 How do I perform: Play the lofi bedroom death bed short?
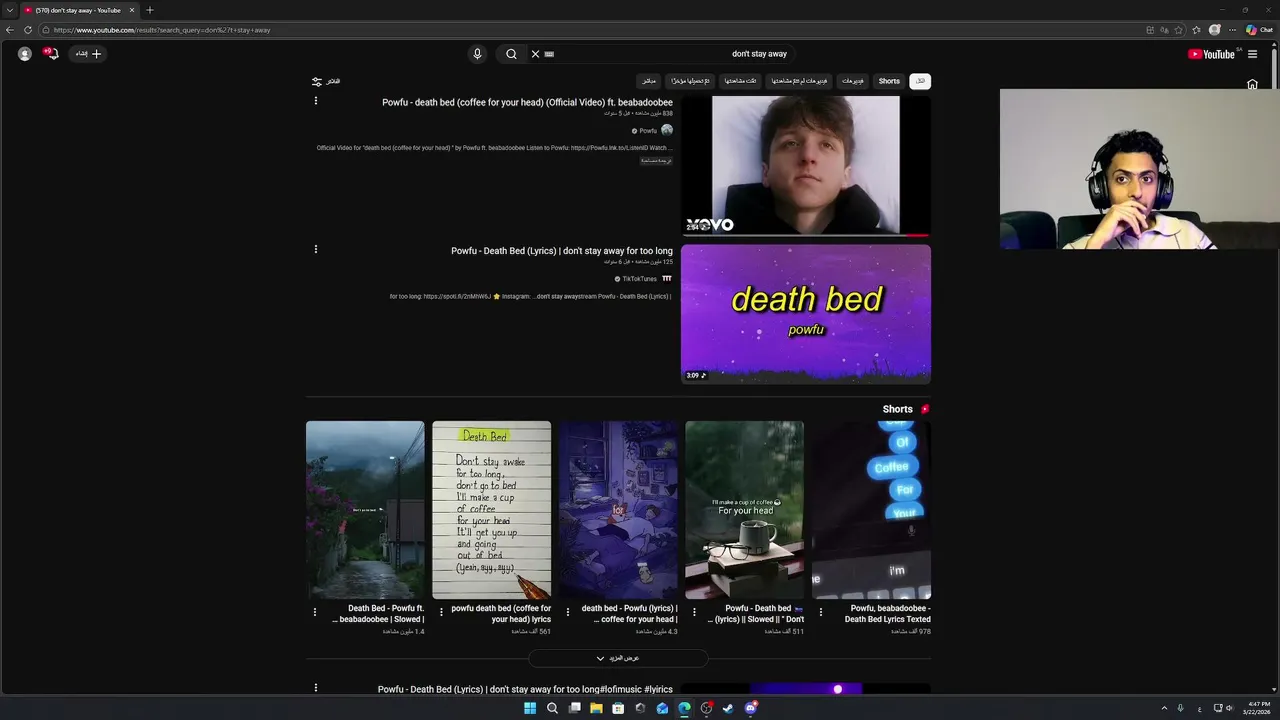click(618, 510)
